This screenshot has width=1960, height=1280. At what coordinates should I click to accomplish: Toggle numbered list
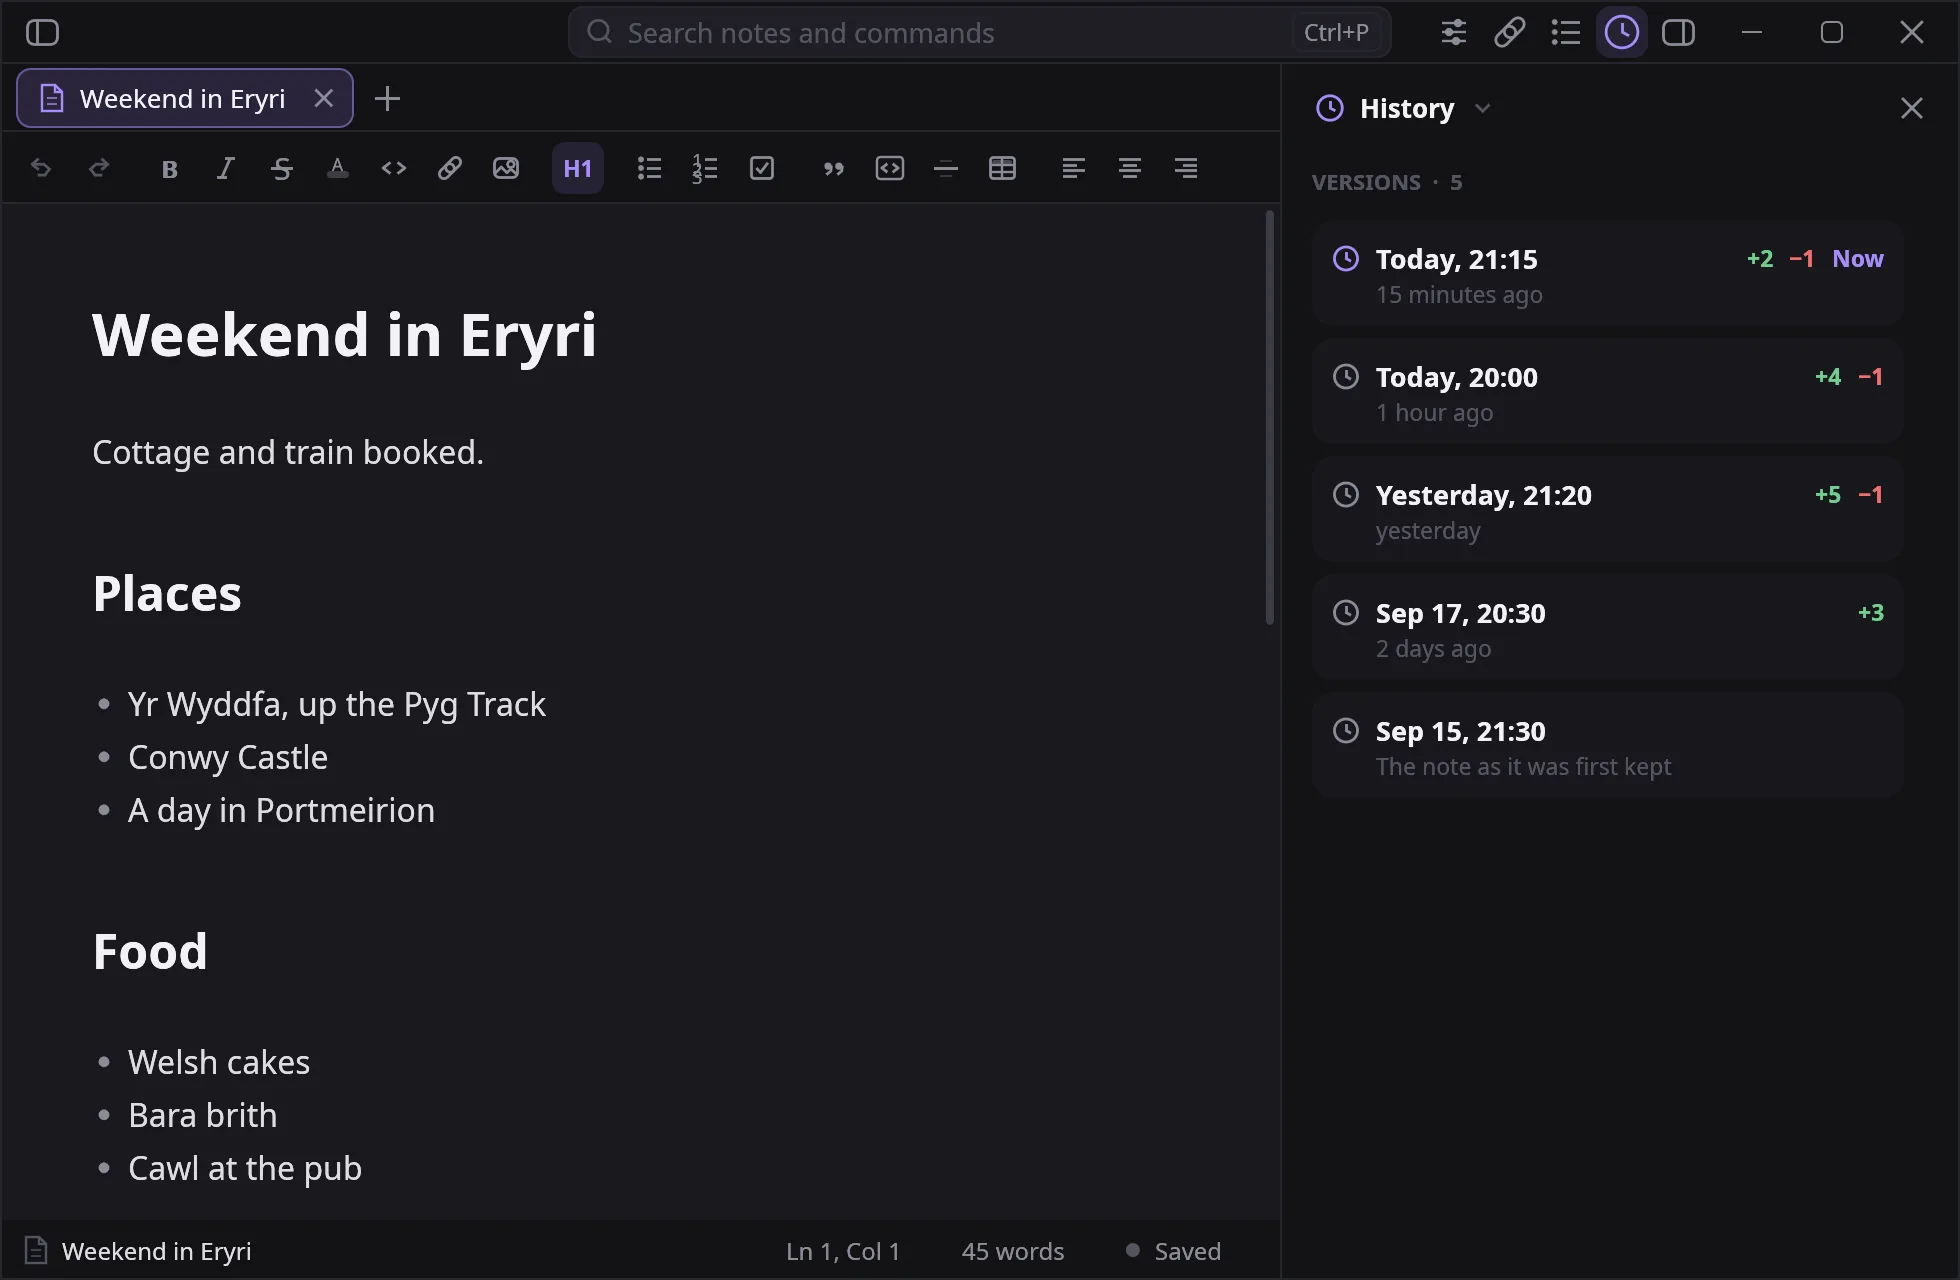706,168
